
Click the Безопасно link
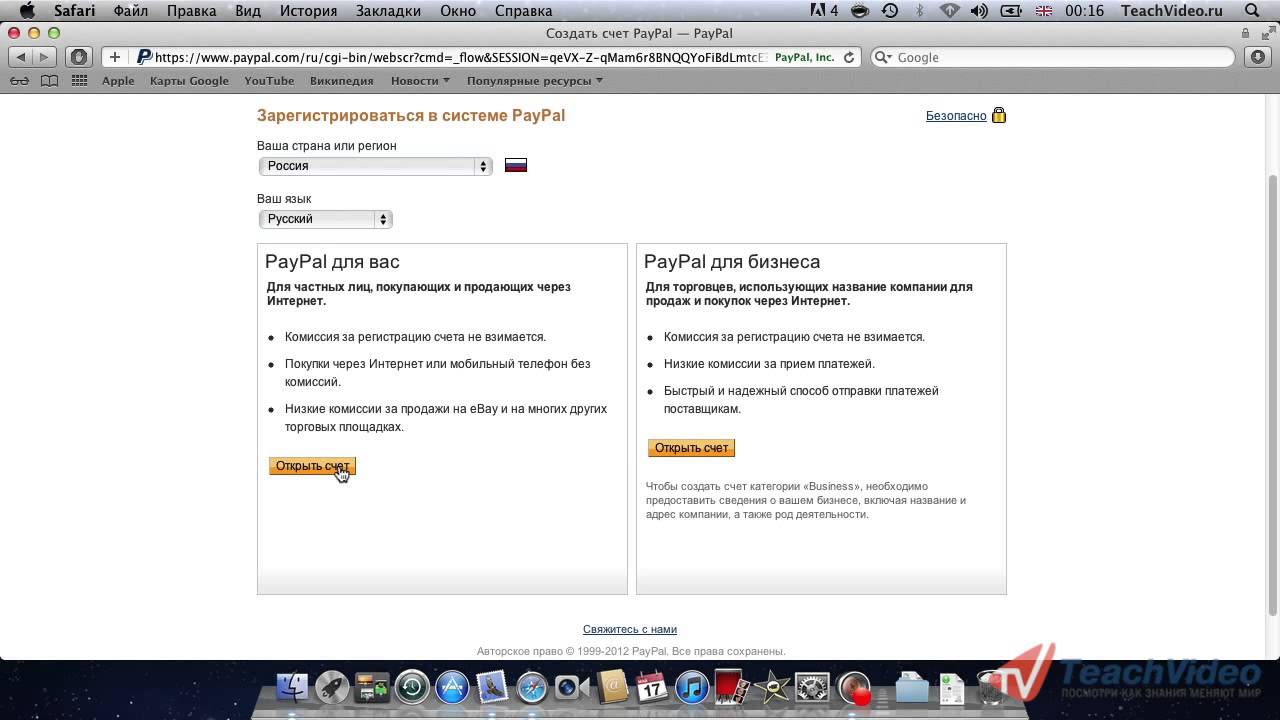point(956,116)
